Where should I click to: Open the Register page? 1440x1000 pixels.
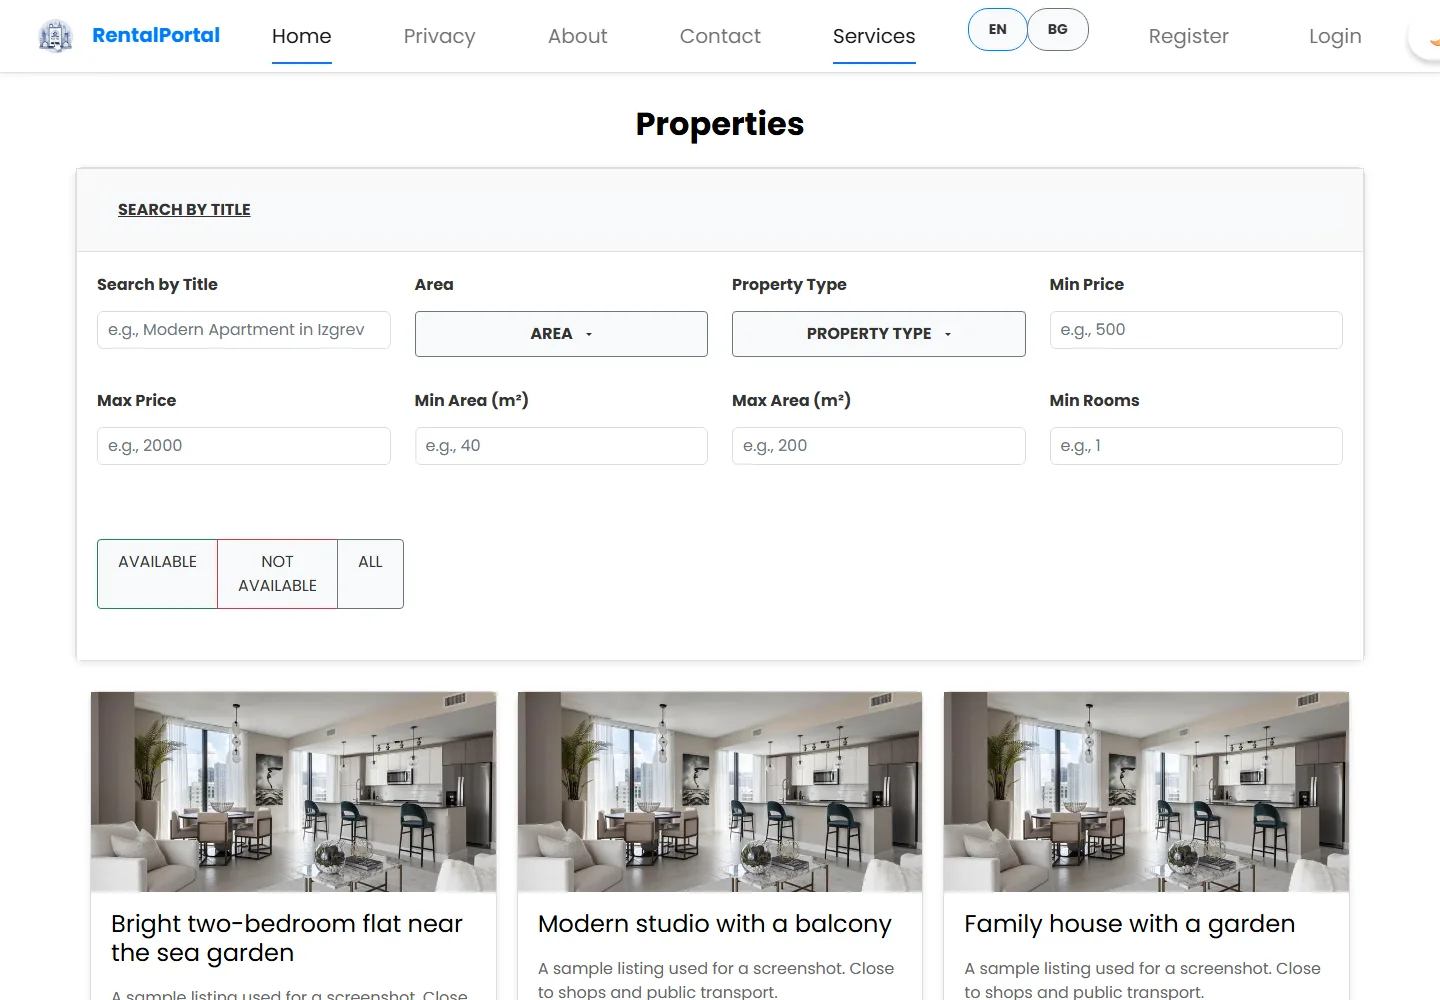[x=1188, y=36]
